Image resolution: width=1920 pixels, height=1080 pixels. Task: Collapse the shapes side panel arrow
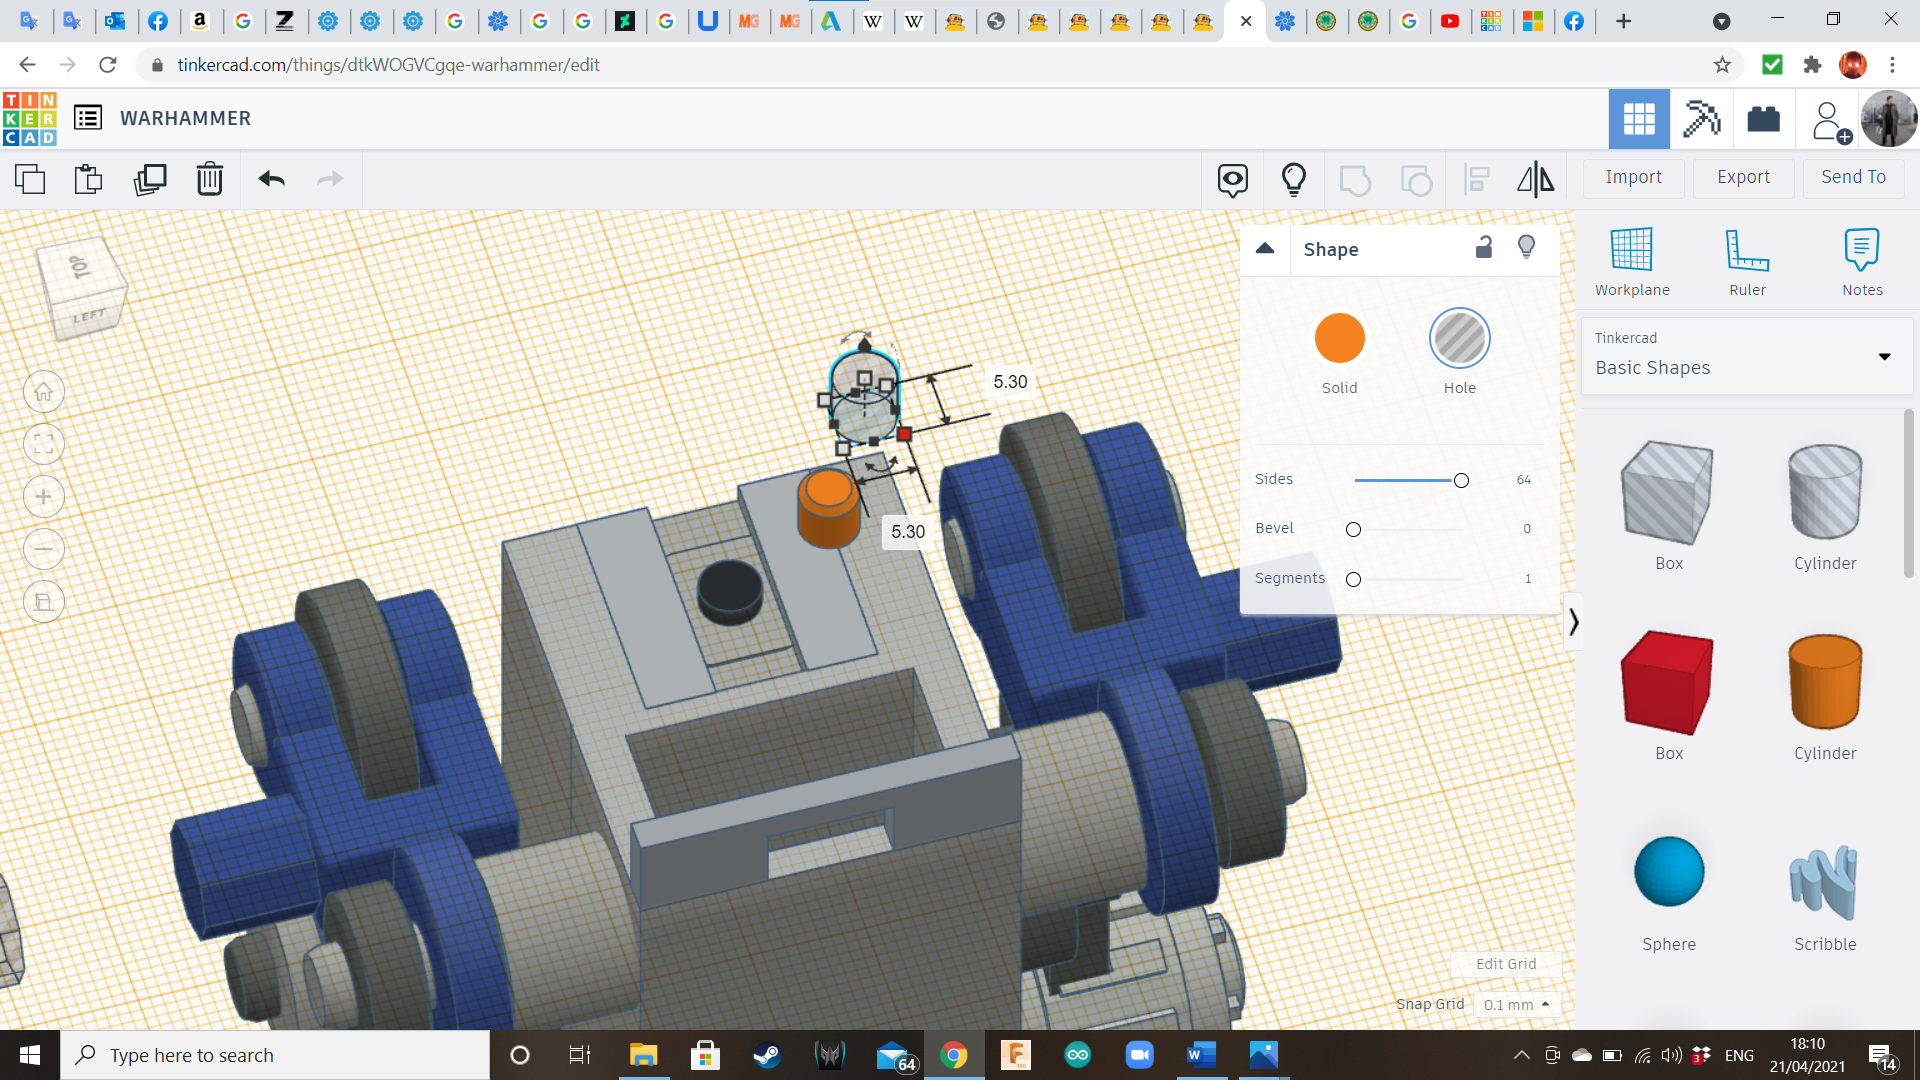tap(1573, 622)
